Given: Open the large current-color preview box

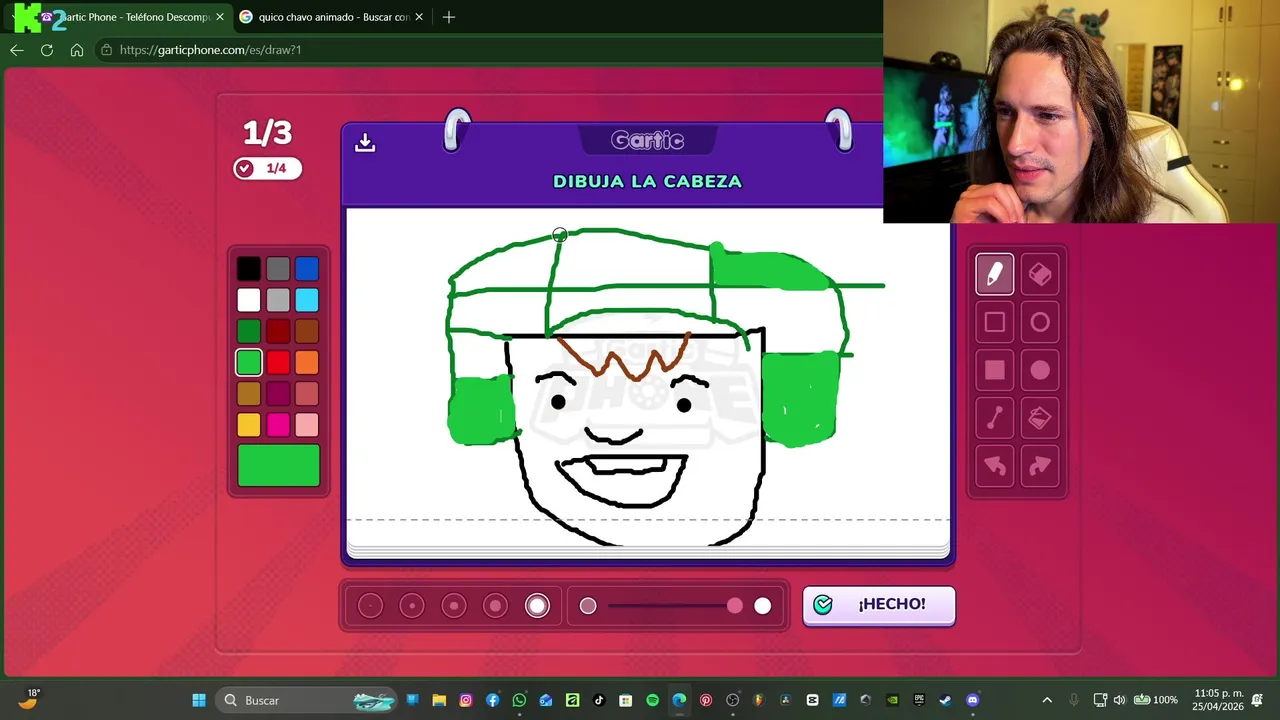Looking at the screenshot, I should click(278, 466).
